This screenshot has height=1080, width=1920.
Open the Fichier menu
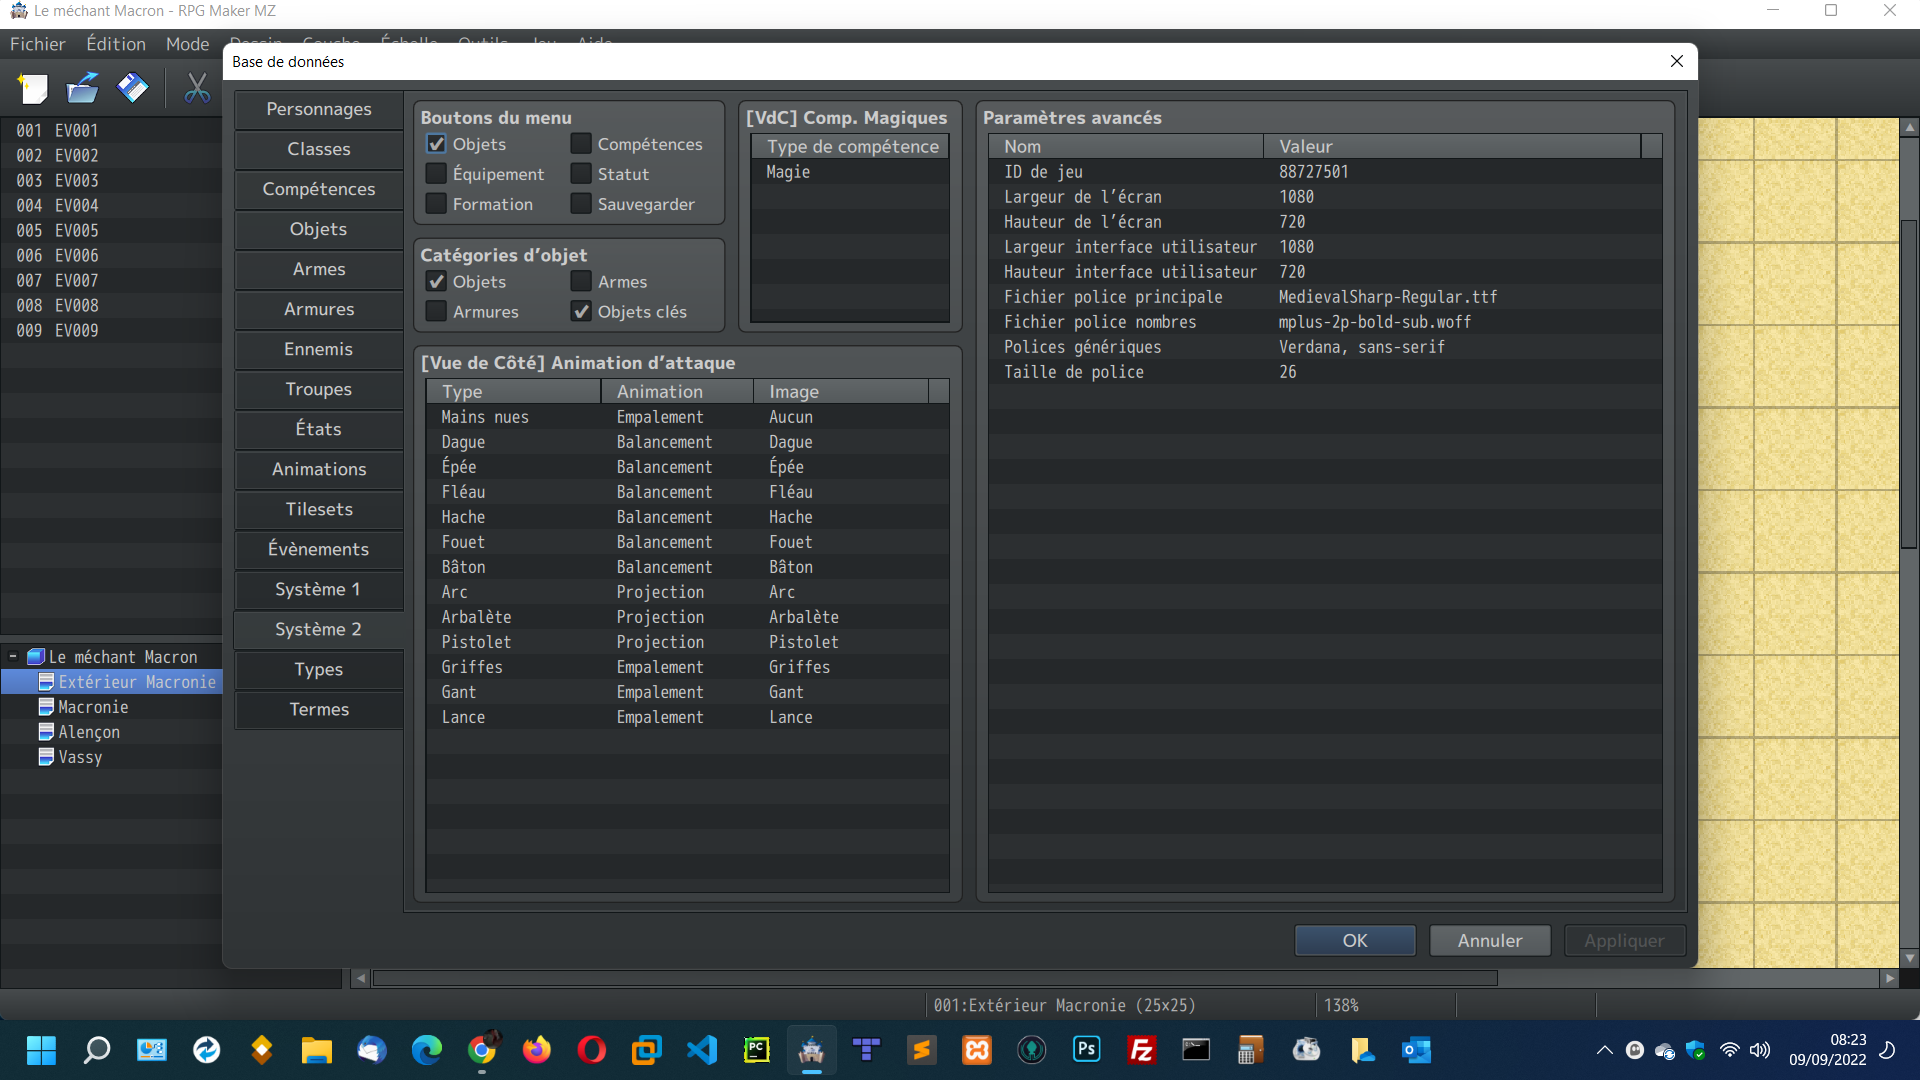tap(37, 44)
